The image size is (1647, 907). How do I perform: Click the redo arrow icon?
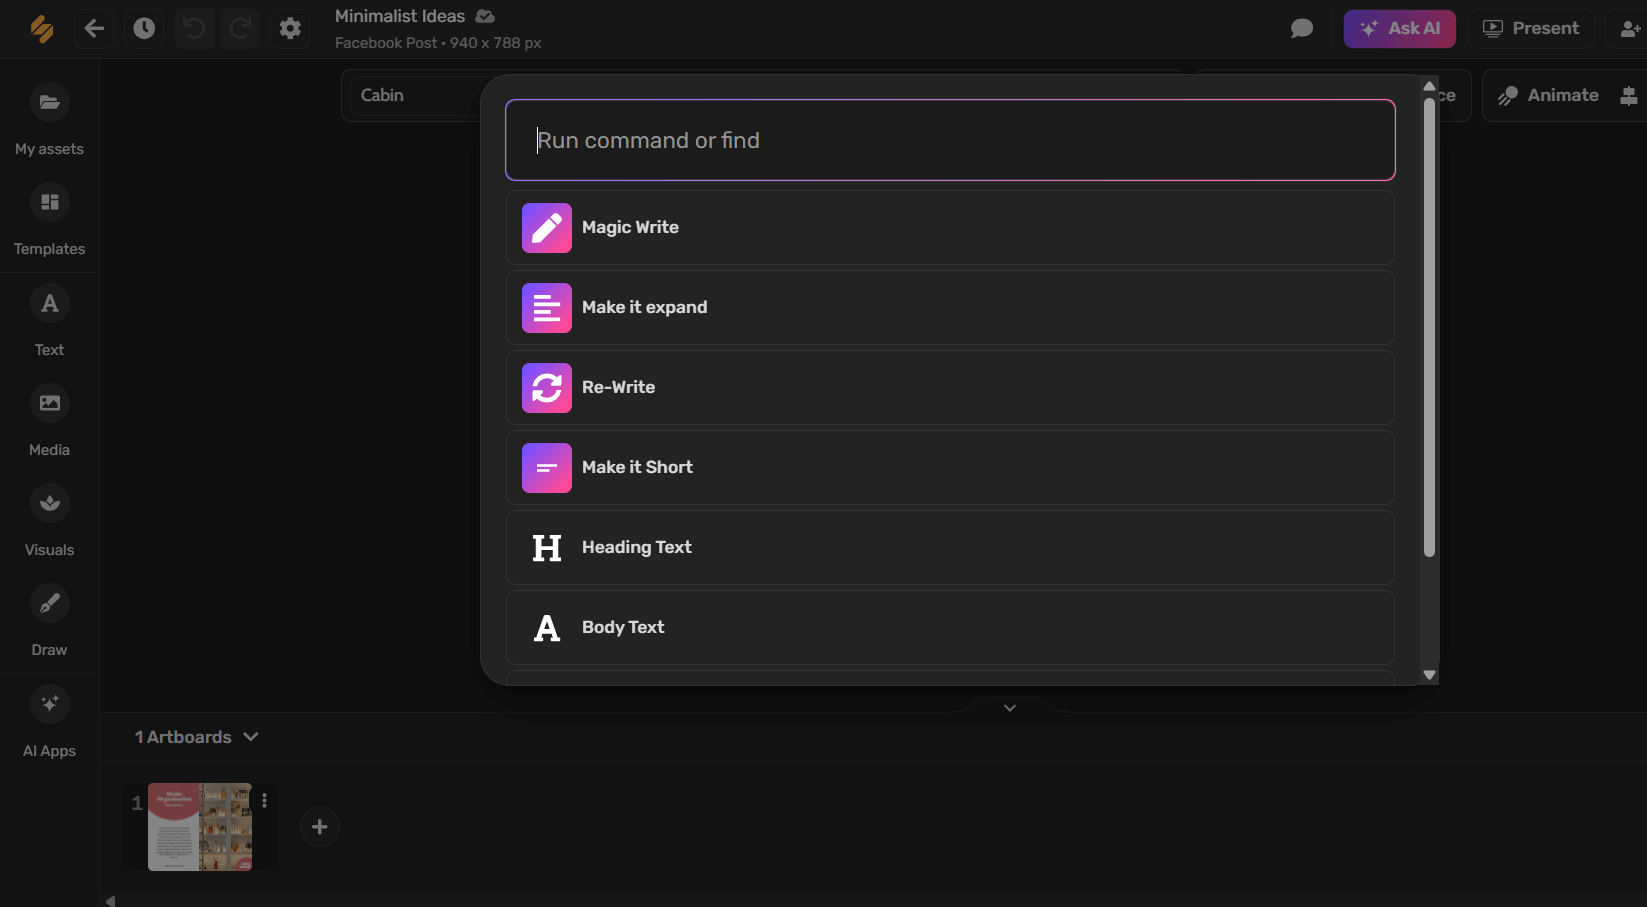(x=240, y=28)
